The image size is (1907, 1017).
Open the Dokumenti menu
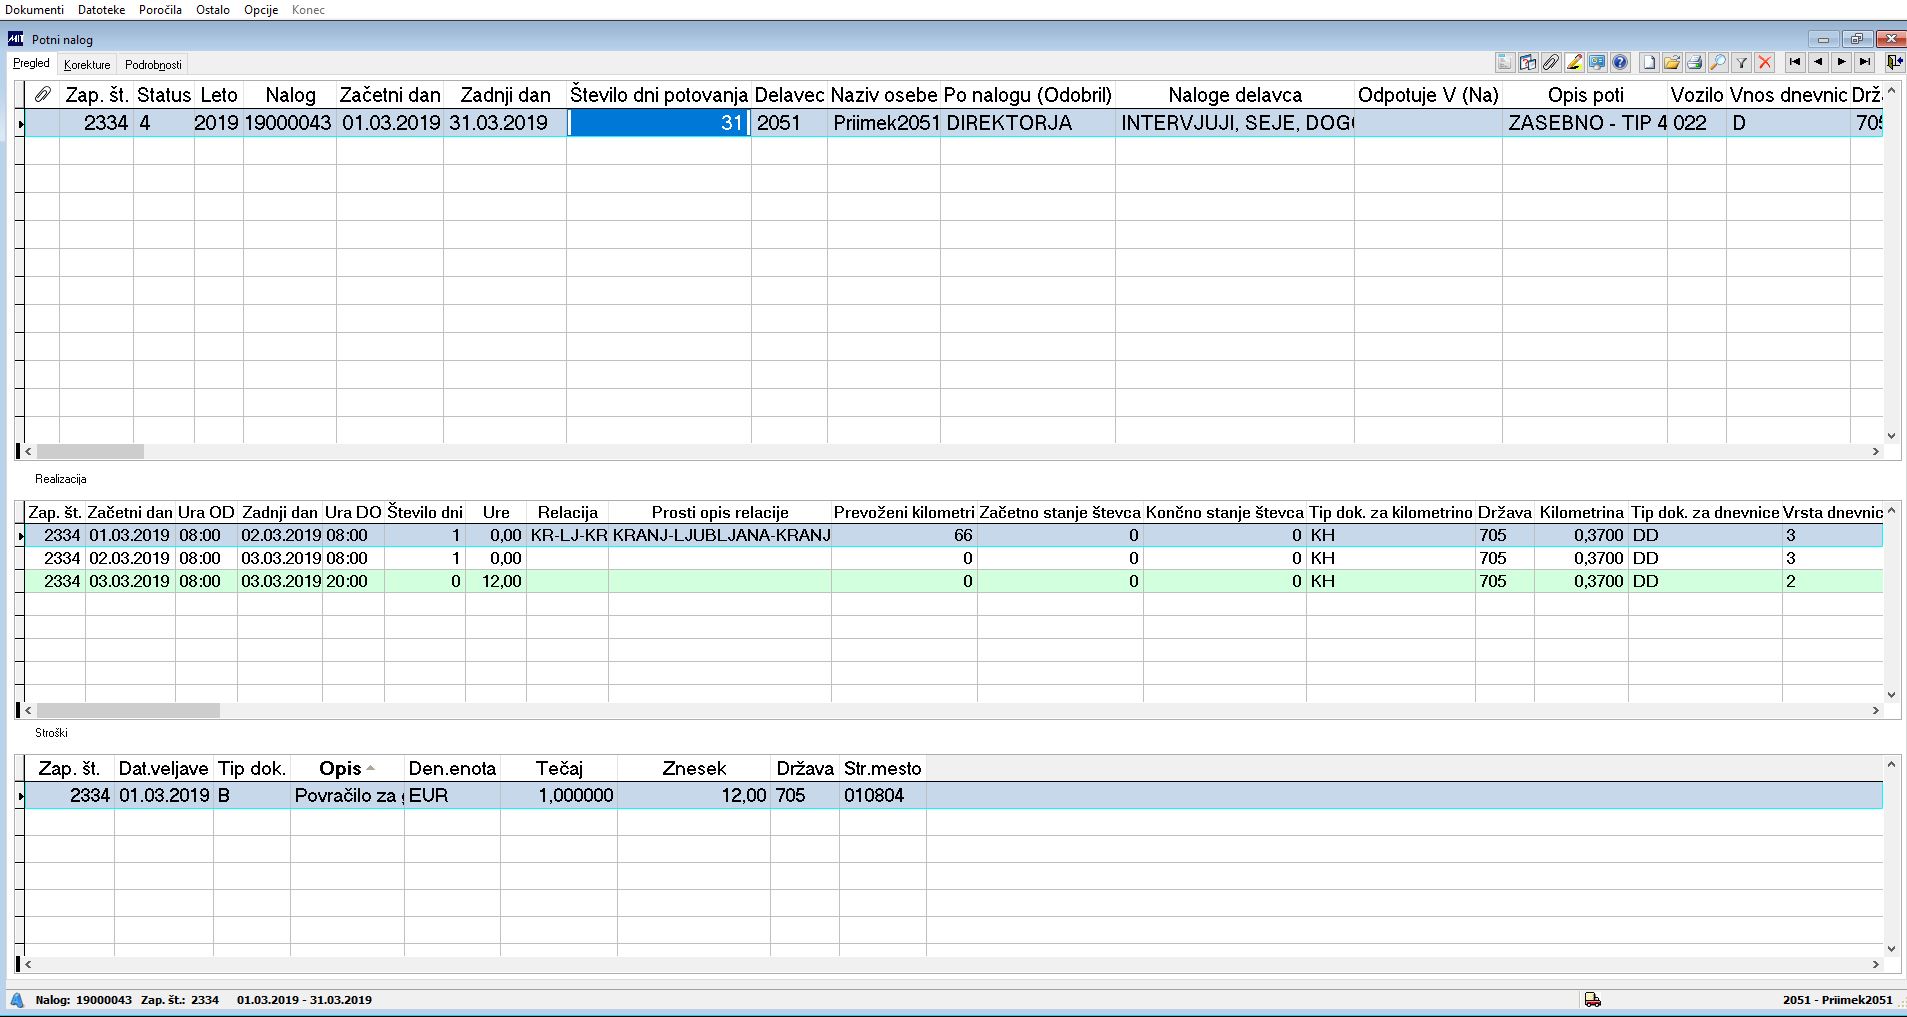point(35,10)
